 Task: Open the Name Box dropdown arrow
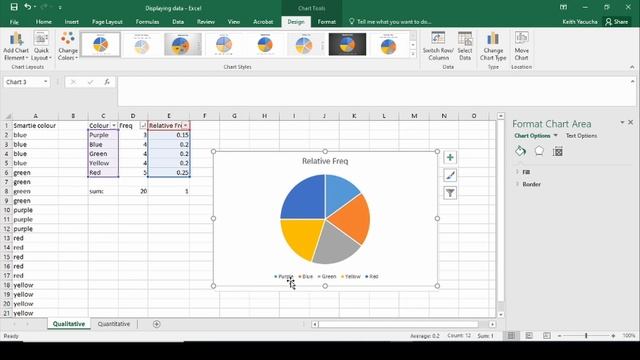45,82
